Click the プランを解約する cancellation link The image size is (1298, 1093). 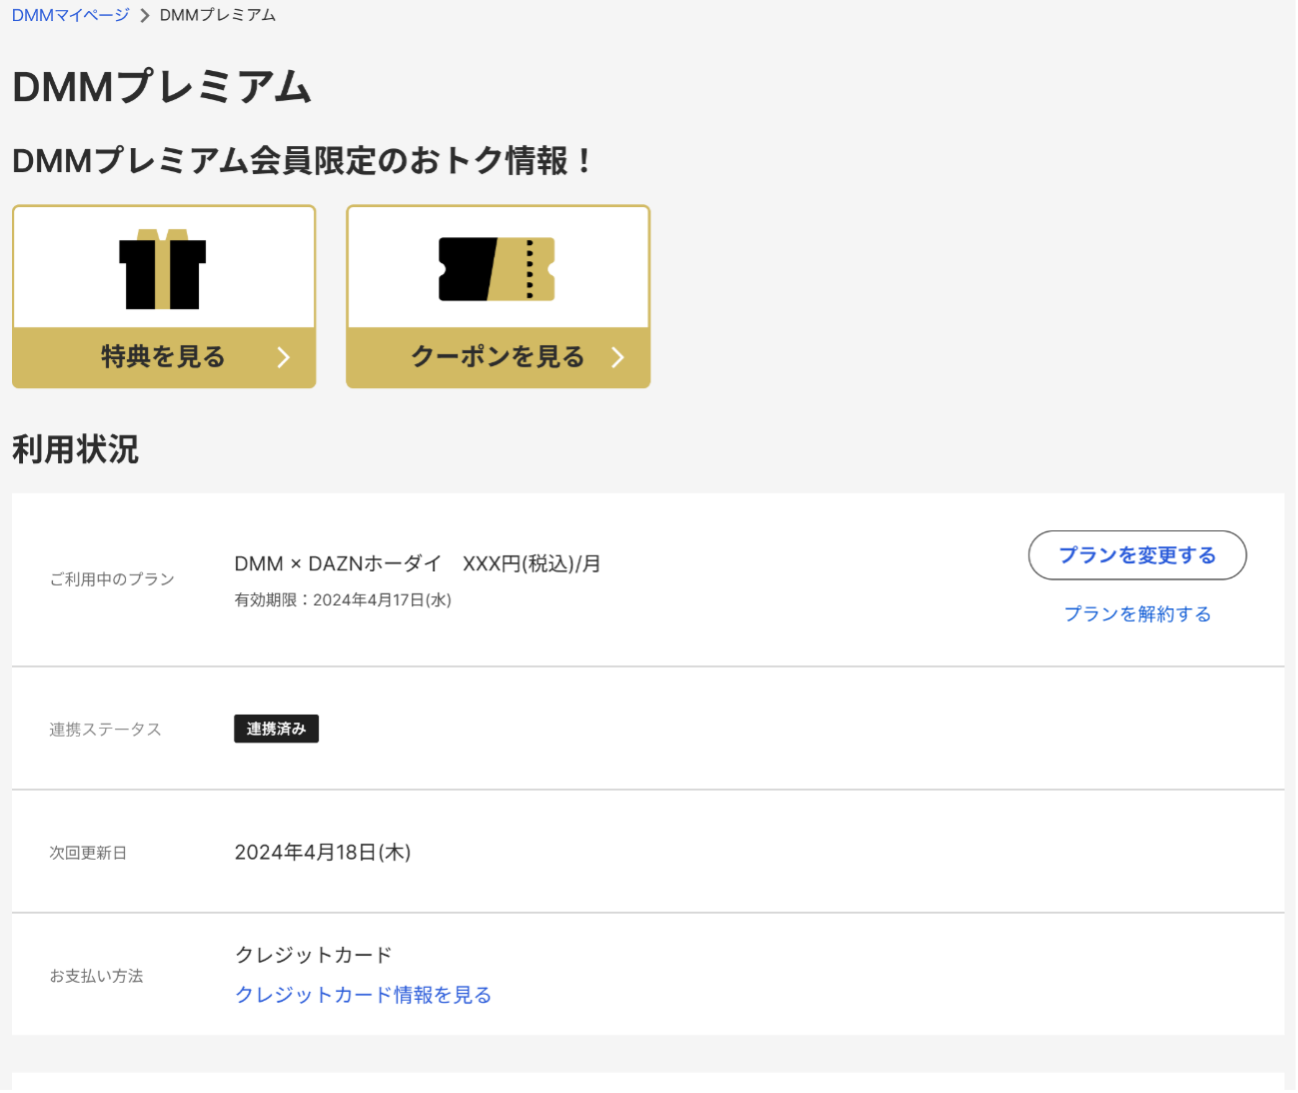point(1136,614)
